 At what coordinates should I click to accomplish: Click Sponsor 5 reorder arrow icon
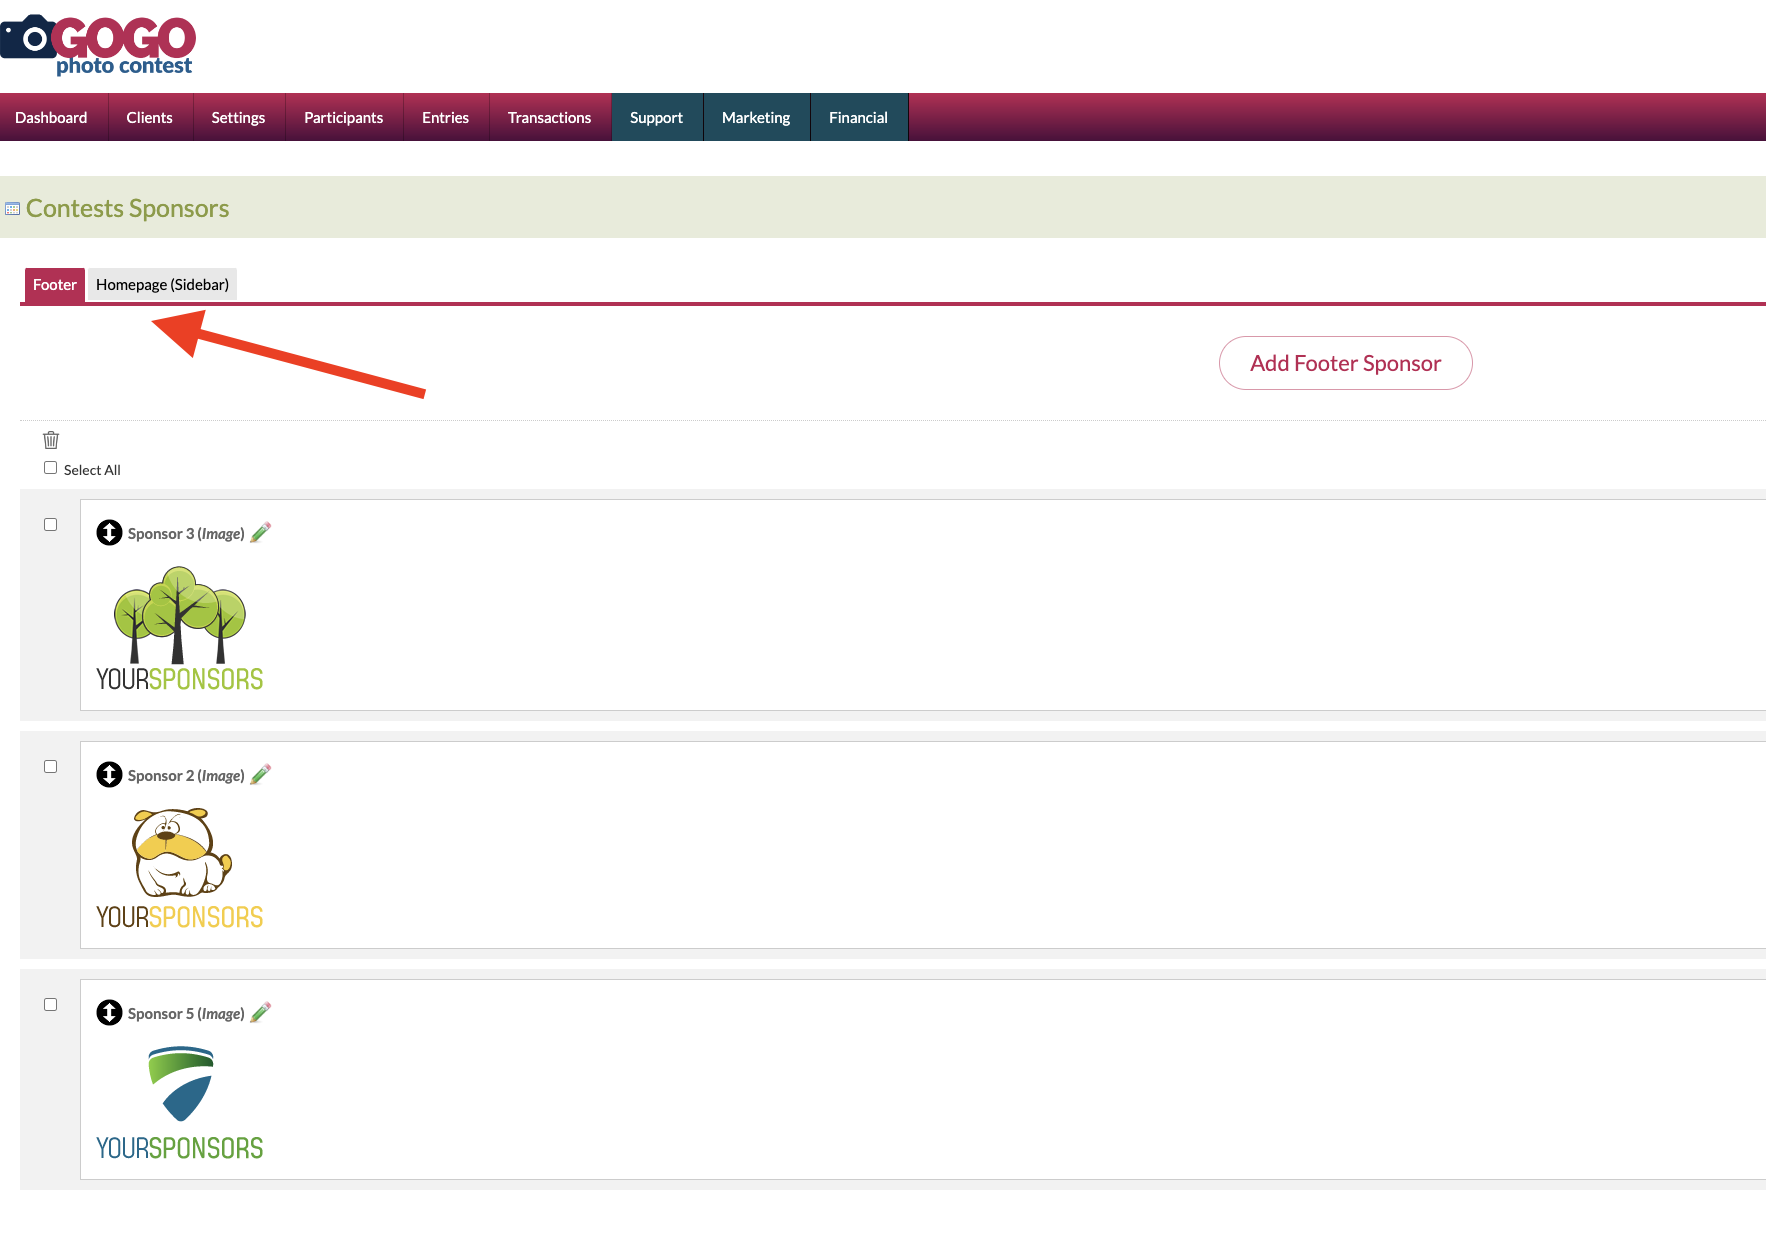pos(109,1013)
